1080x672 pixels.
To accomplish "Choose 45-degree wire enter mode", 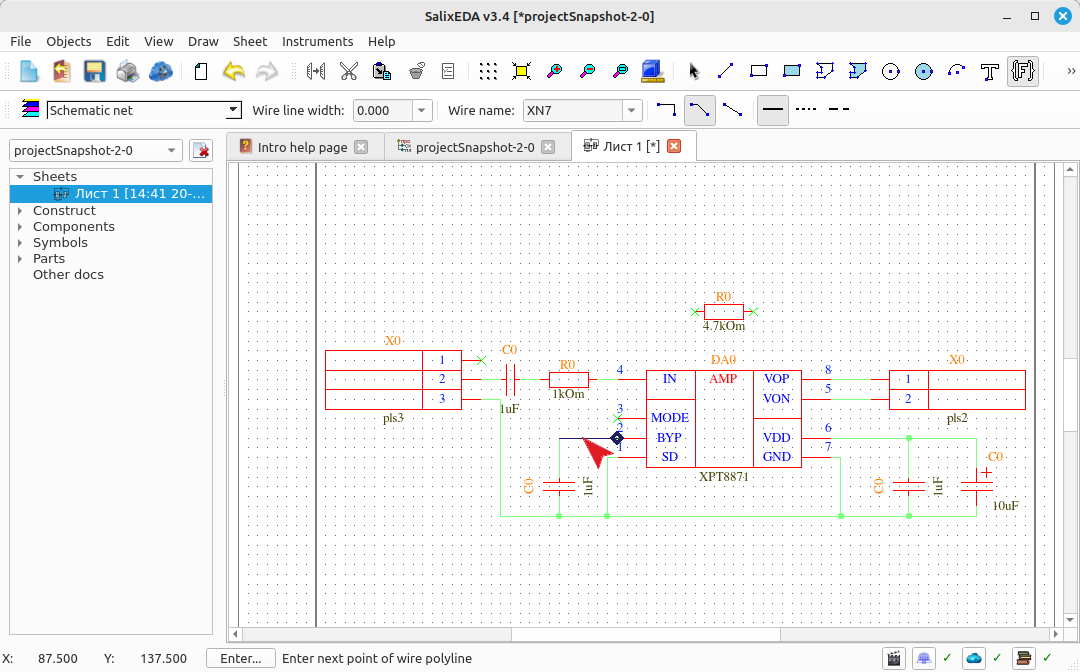I will click(699, 109).
